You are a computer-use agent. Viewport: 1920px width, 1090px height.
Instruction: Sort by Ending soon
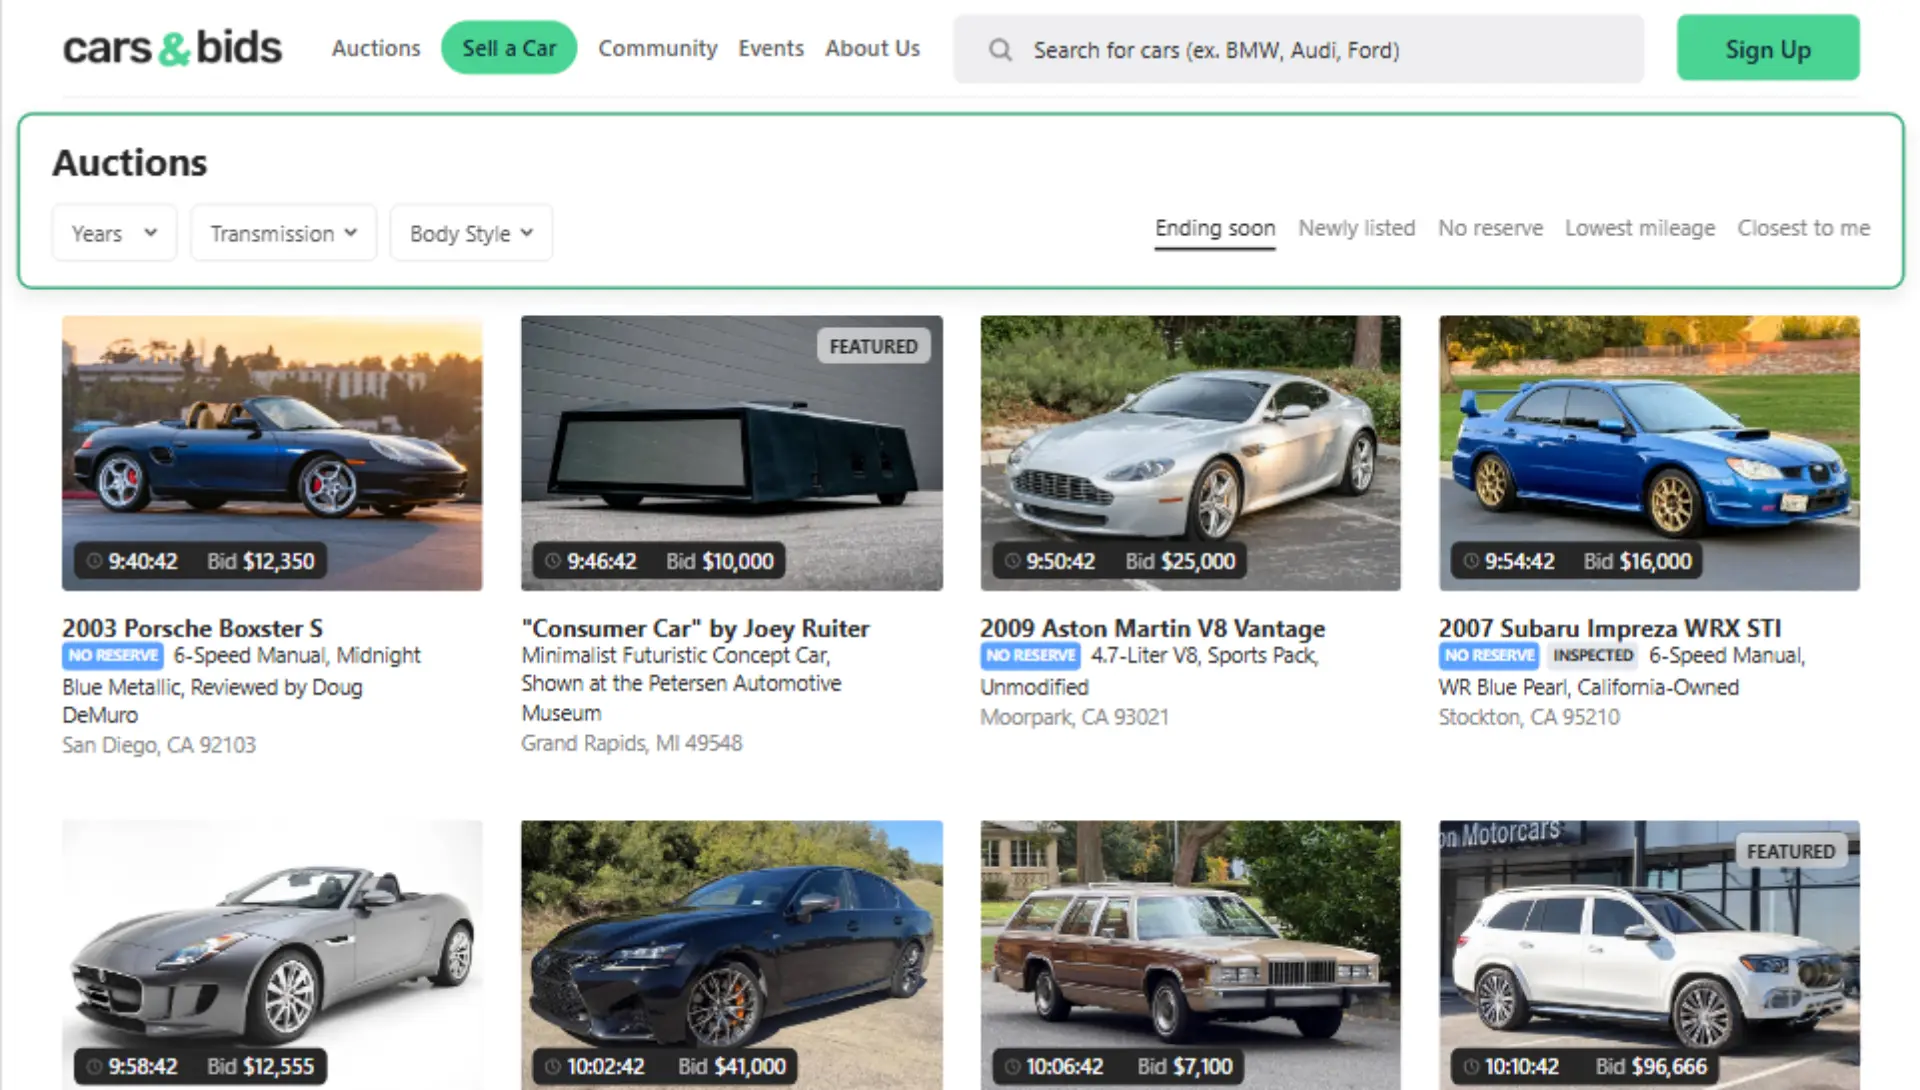(1215, 229)
